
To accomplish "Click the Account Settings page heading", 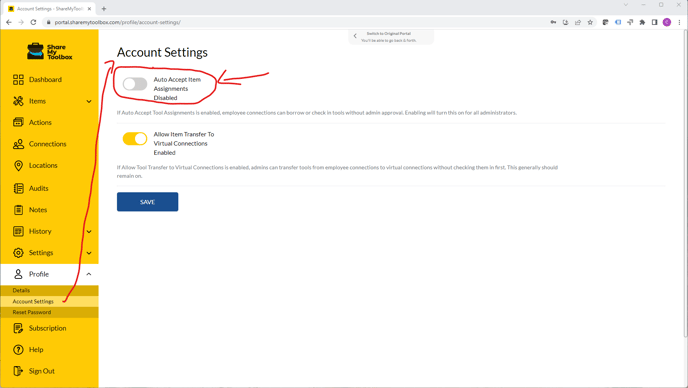I will [x=162, y=52].
